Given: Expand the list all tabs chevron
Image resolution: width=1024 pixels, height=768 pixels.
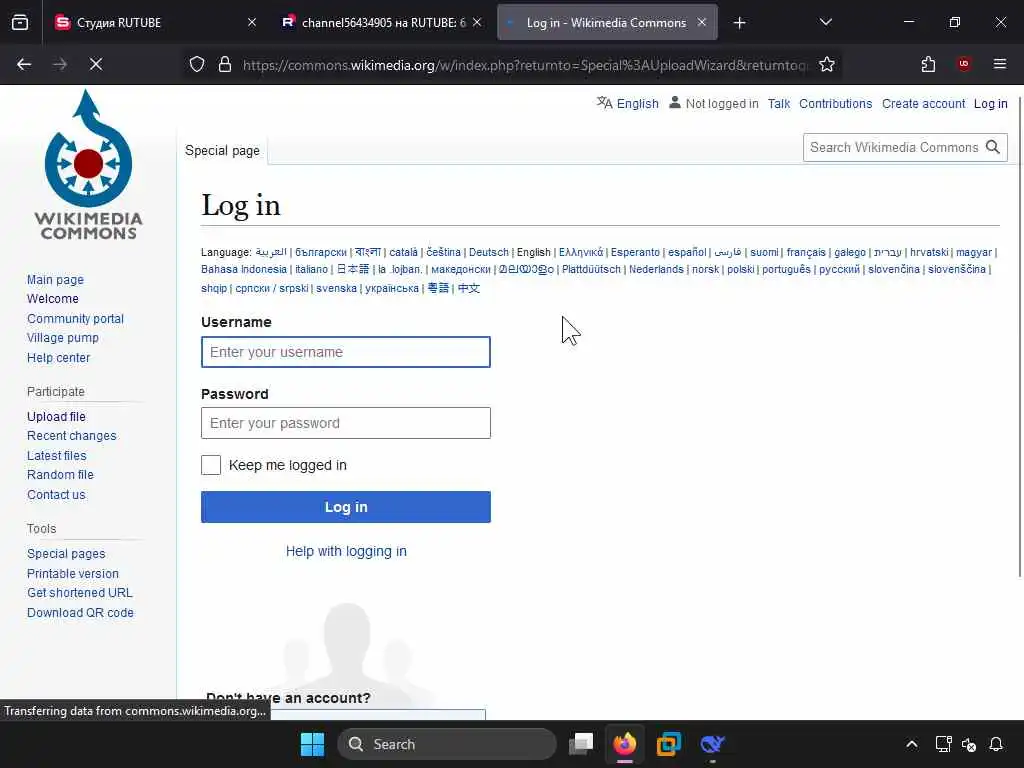Looking at the screenshot, I should pos(825,22).
